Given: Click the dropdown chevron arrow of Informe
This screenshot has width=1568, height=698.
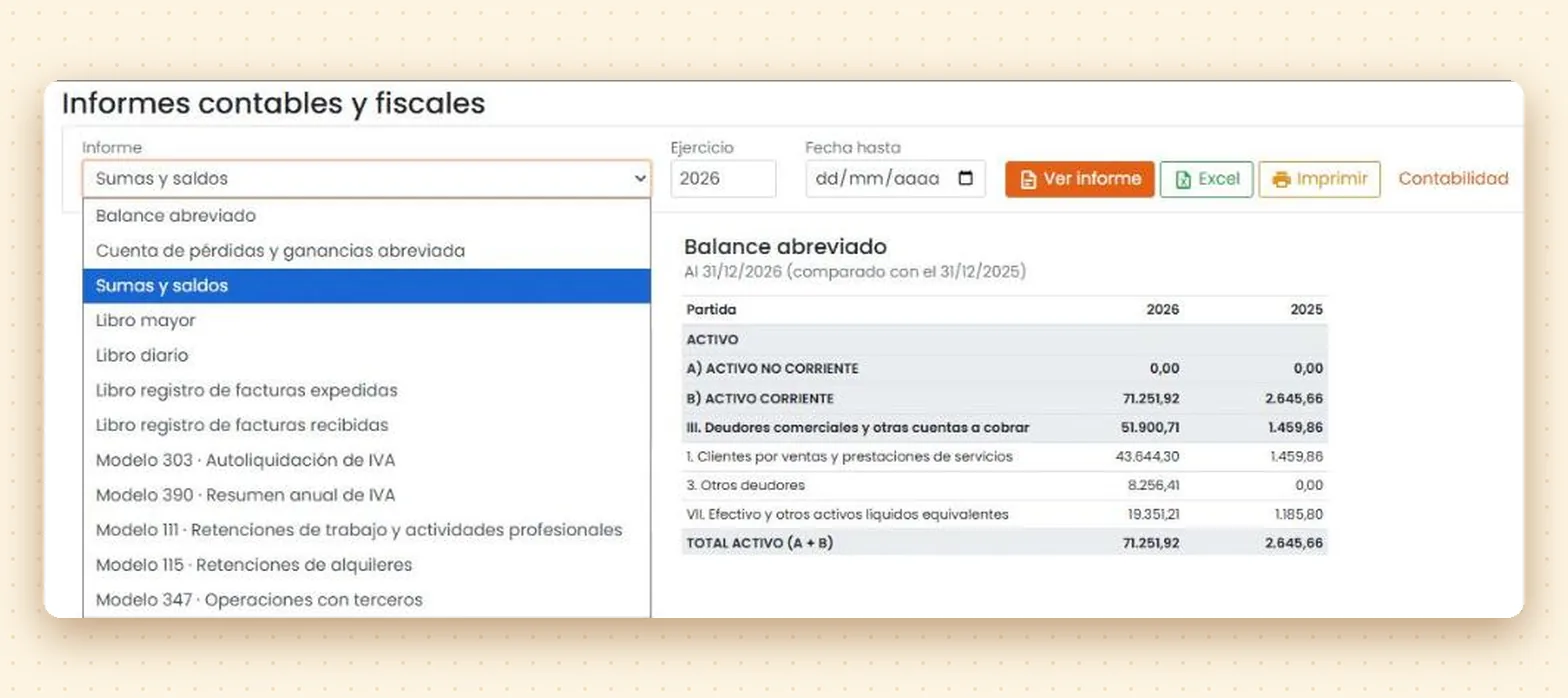Looking at the screenshot, I should coord(640,179).
